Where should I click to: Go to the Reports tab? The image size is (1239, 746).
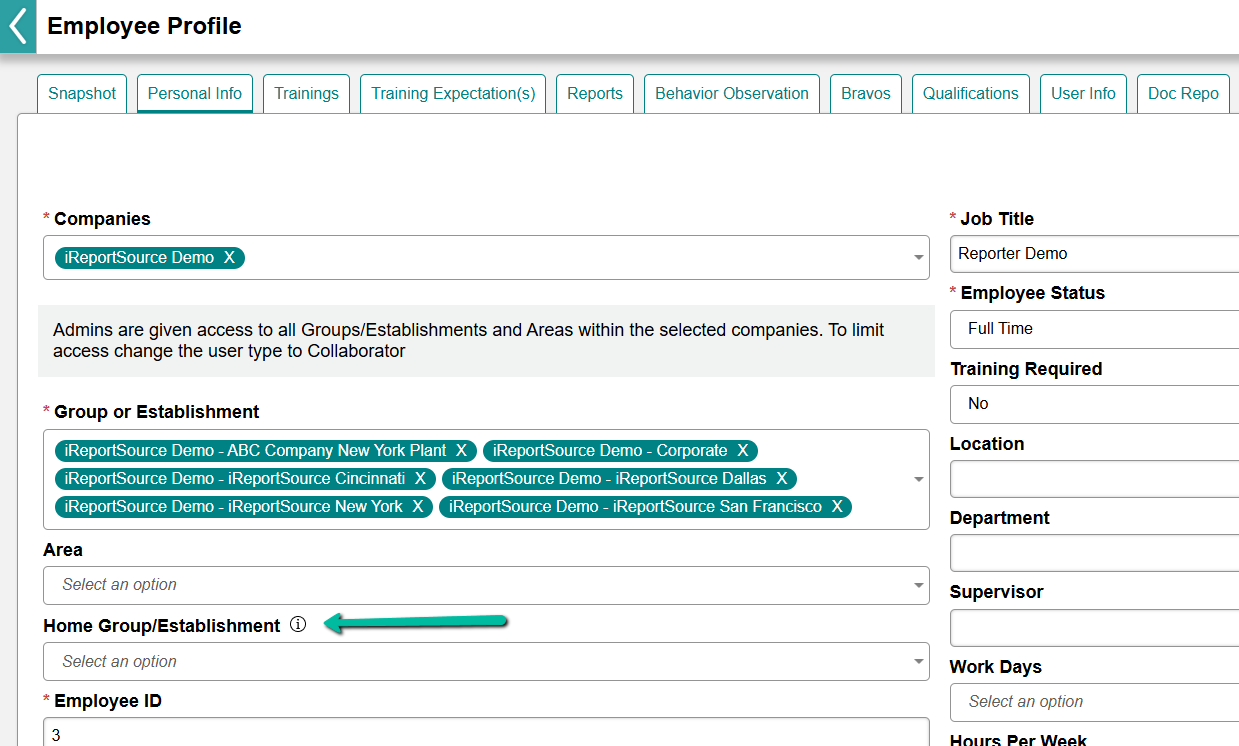click(x=595, y=93)
